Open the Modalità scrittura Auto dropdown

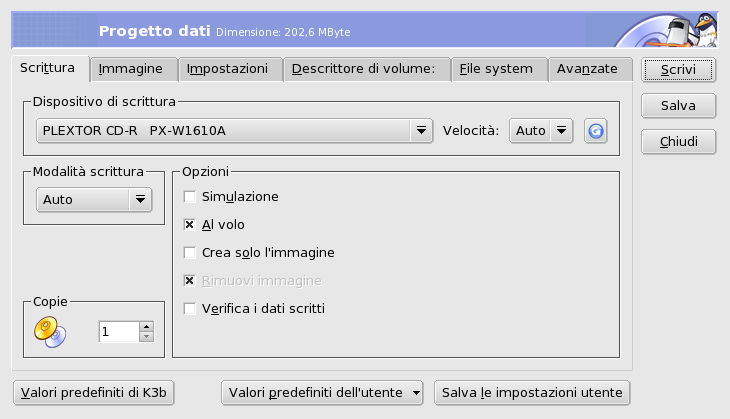(93, 199)
